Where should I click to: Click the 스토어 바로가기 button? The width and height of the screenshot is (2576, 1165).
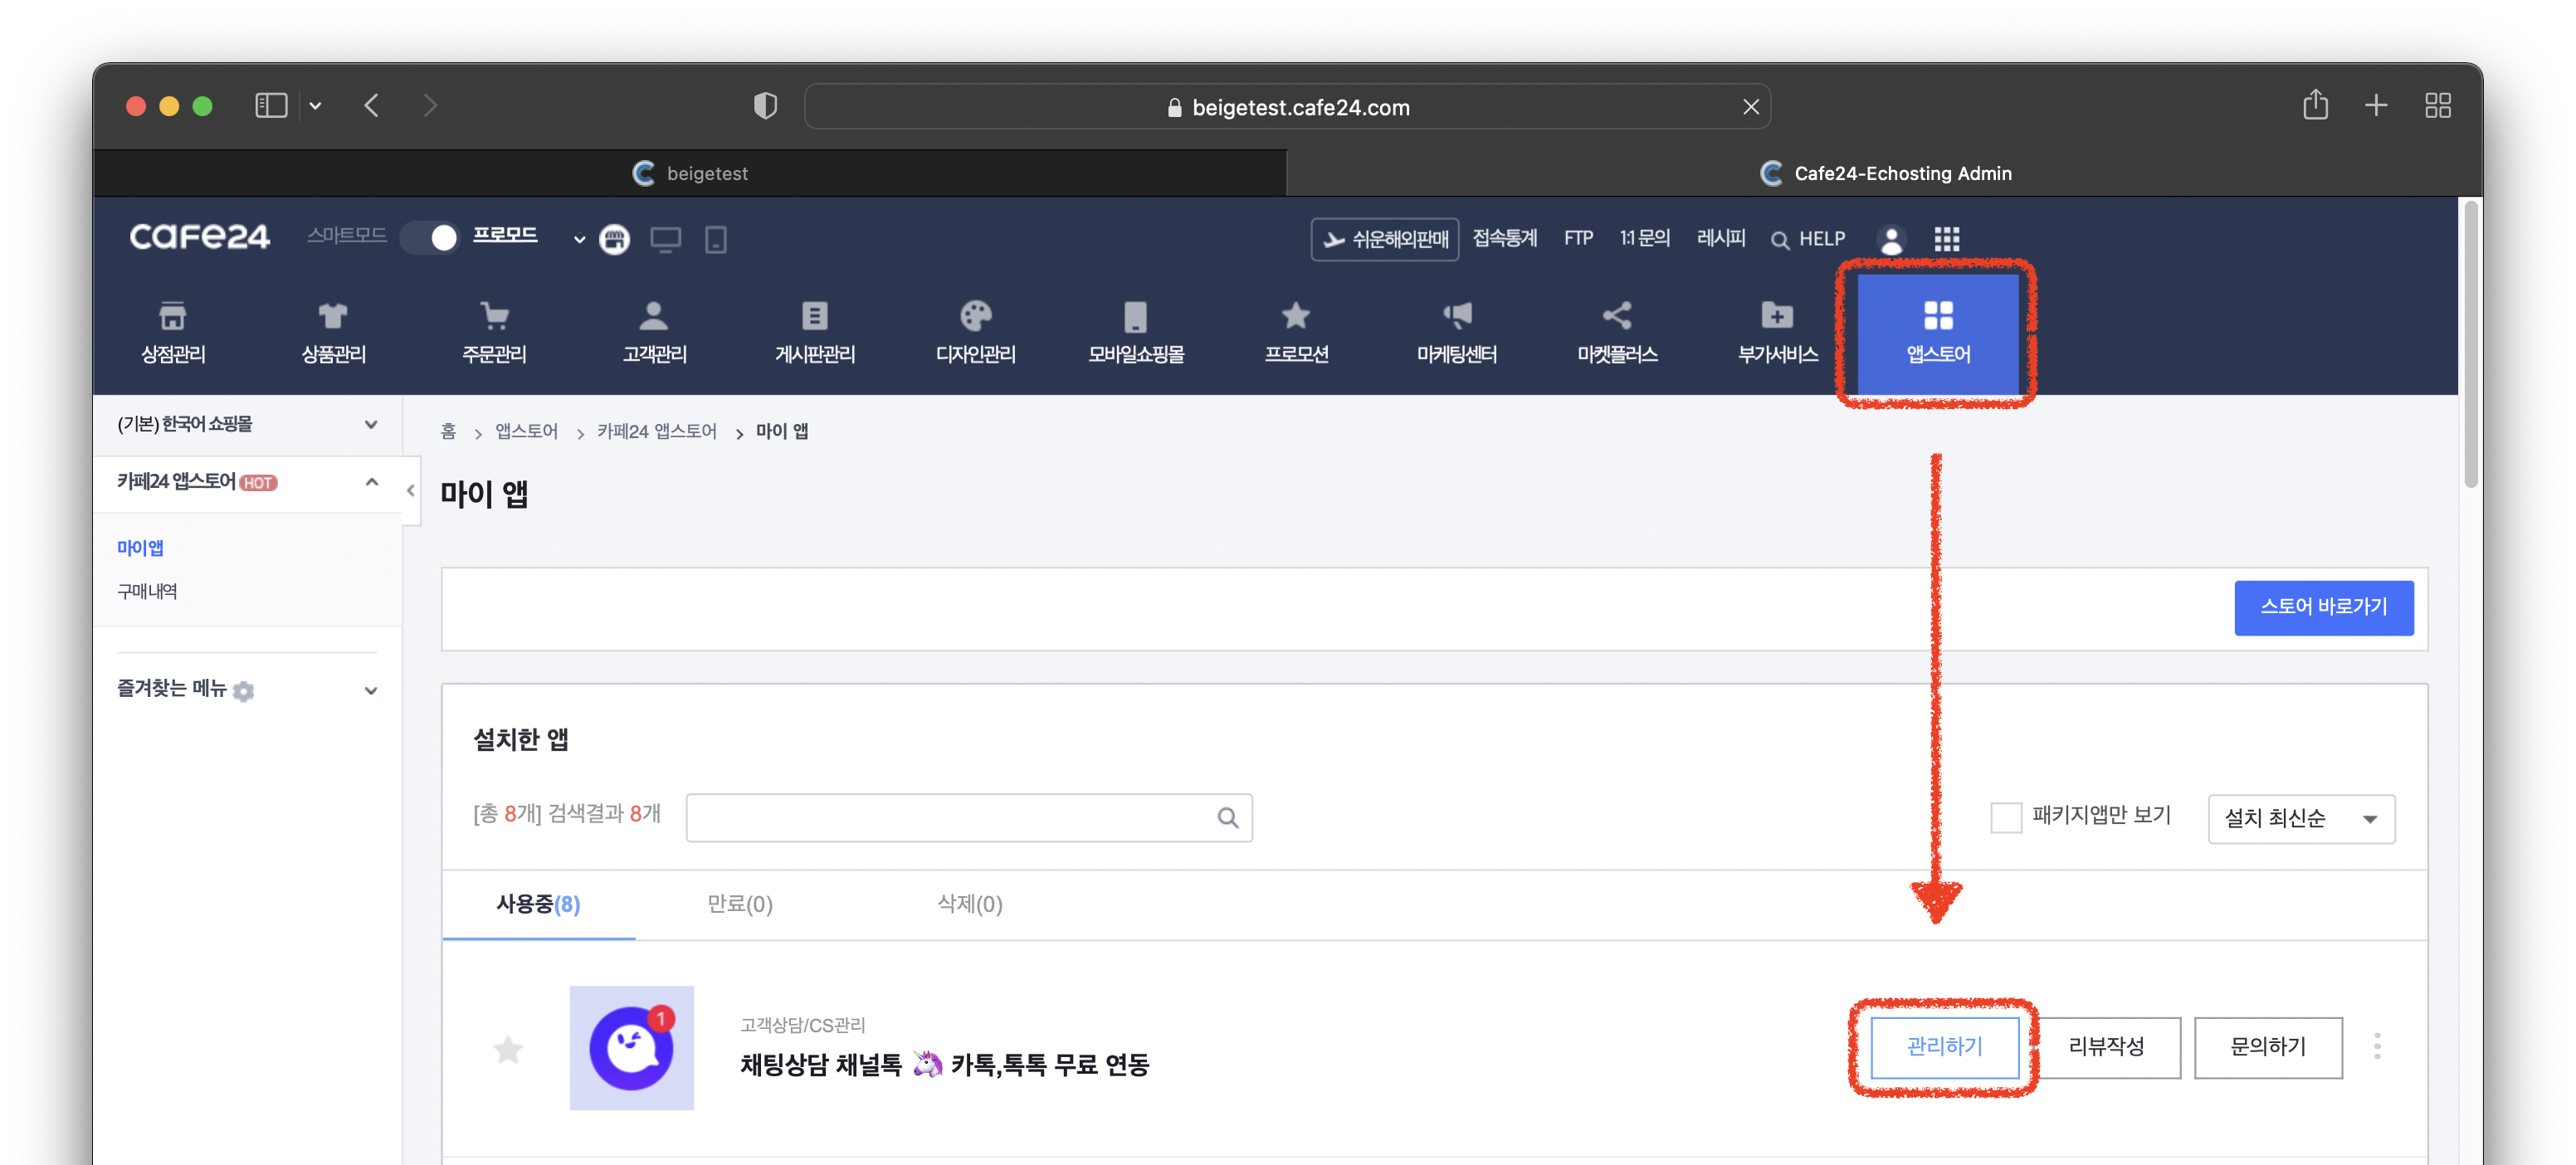[2322, 607]
